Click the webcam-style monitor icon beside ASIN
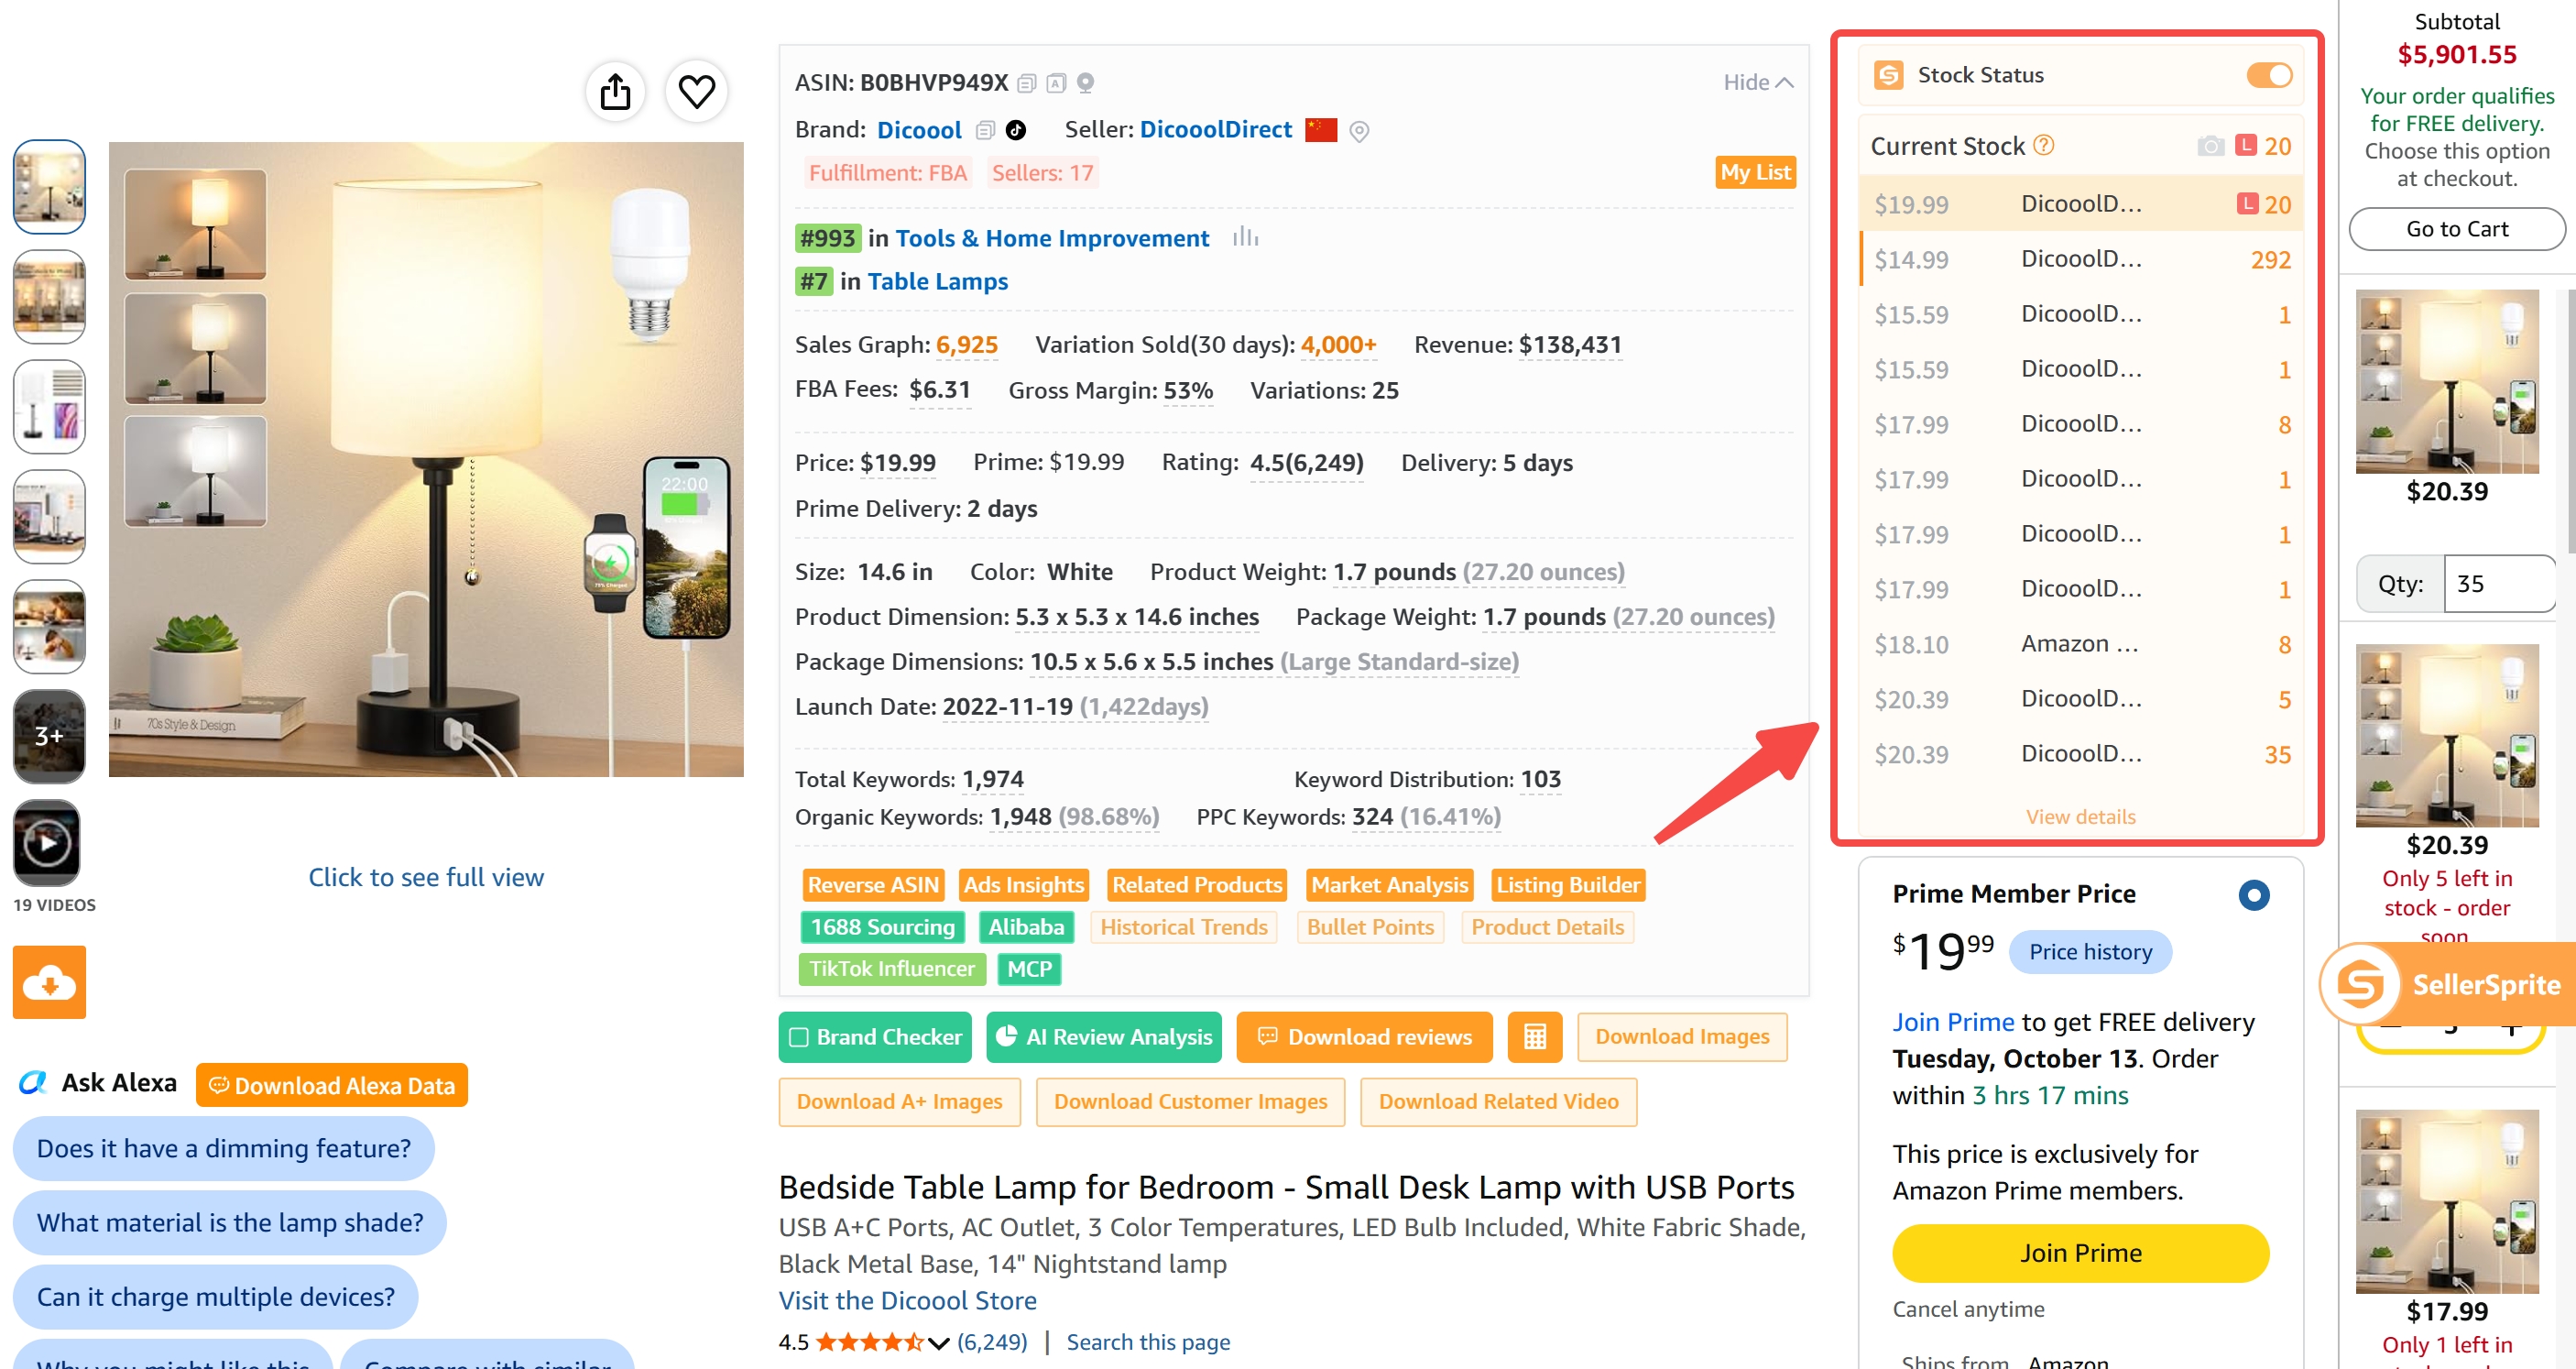2576x1369 pixels. point(1085,83)
